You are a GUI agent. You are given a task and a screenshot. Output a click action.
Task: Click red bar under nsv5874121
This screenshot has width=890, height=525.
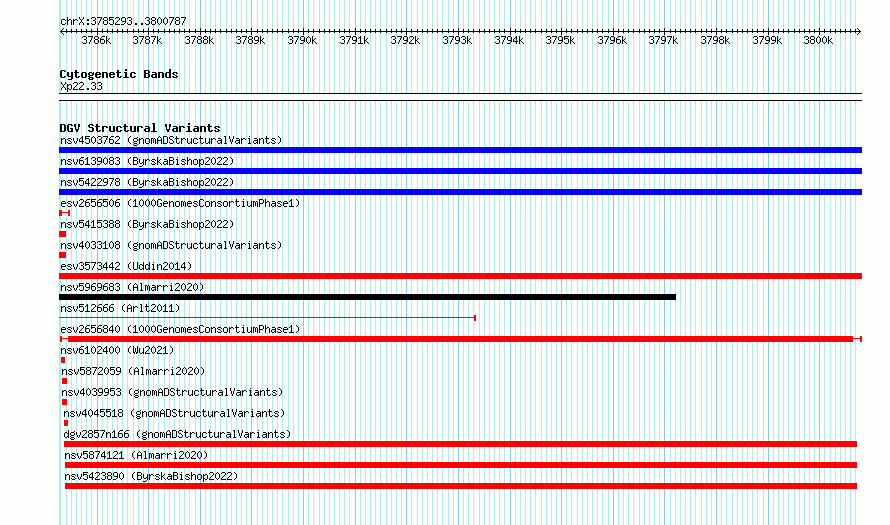coord(461,465)
